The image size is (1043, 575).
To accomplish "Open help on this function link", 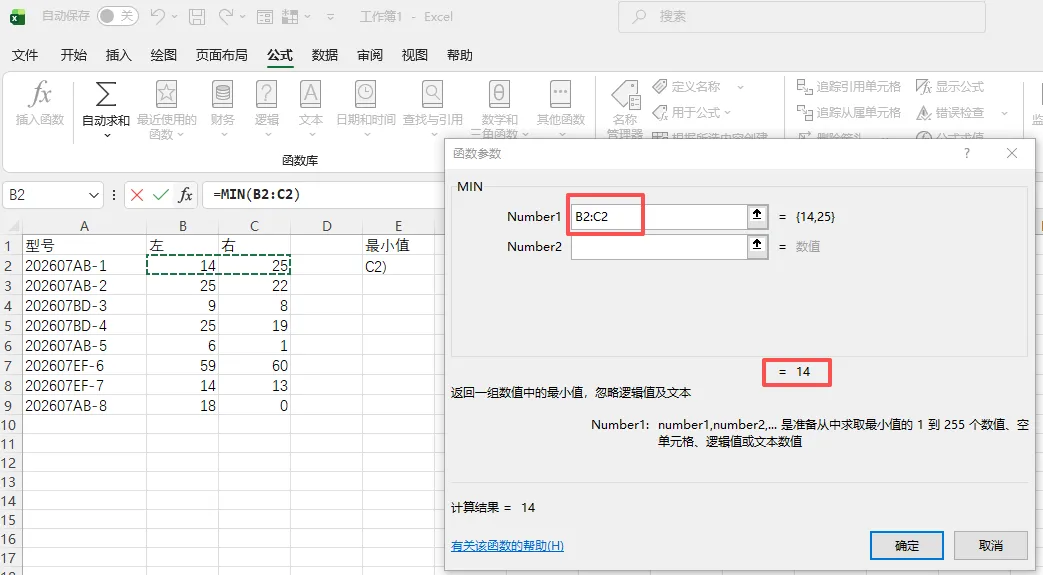I will click(508, 546).
